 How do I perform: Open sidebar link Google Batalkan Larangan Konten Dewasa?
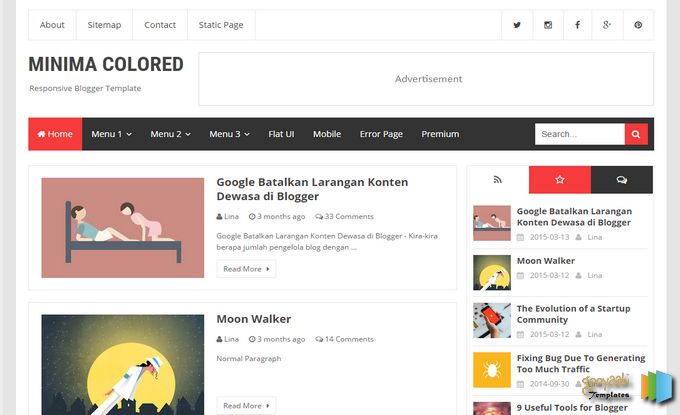[x=574, y=217]
